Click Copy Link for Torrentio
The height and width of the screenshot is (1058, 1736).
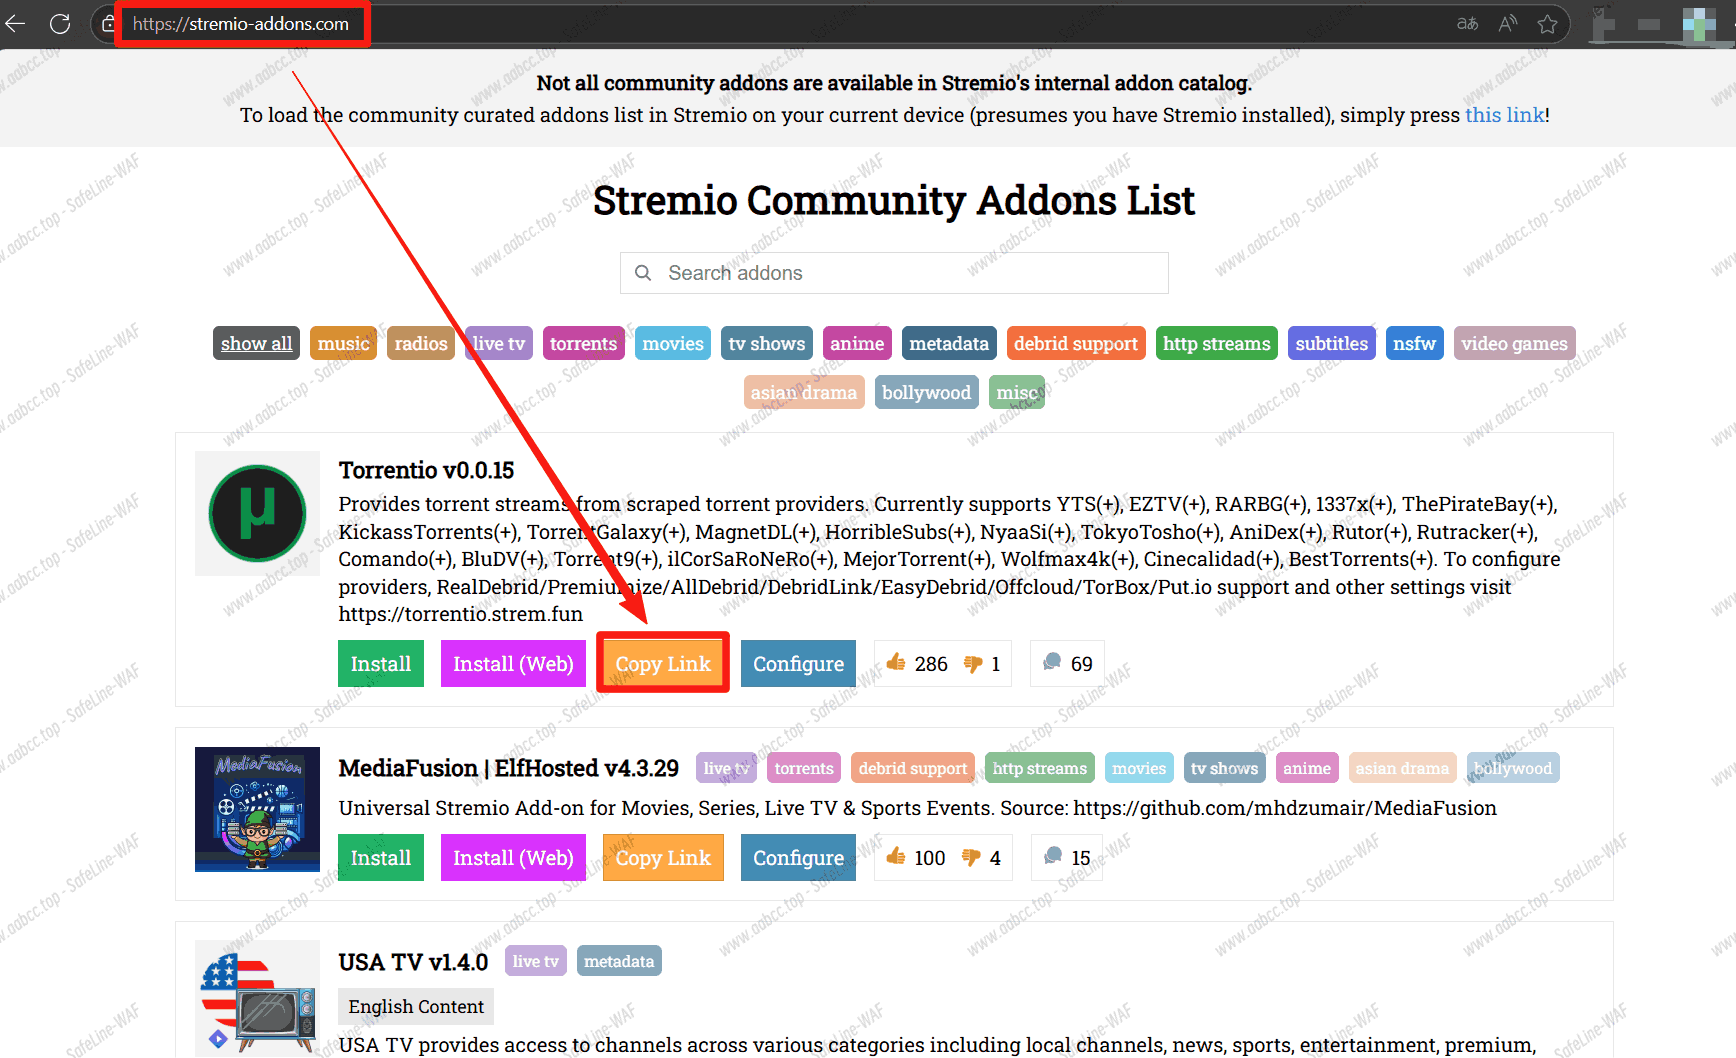pyautogui.click(x=663, y=663)
